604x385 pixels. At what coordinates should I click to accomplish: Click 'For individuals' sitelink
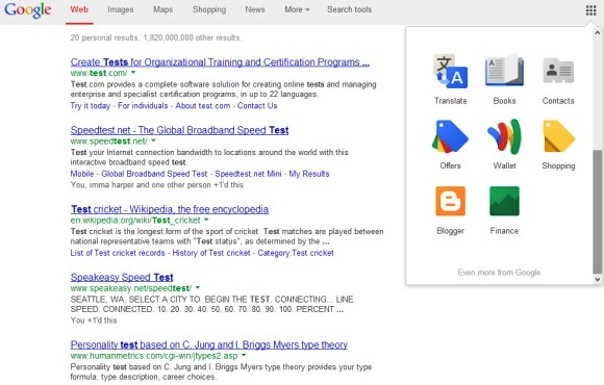[143, 106]
